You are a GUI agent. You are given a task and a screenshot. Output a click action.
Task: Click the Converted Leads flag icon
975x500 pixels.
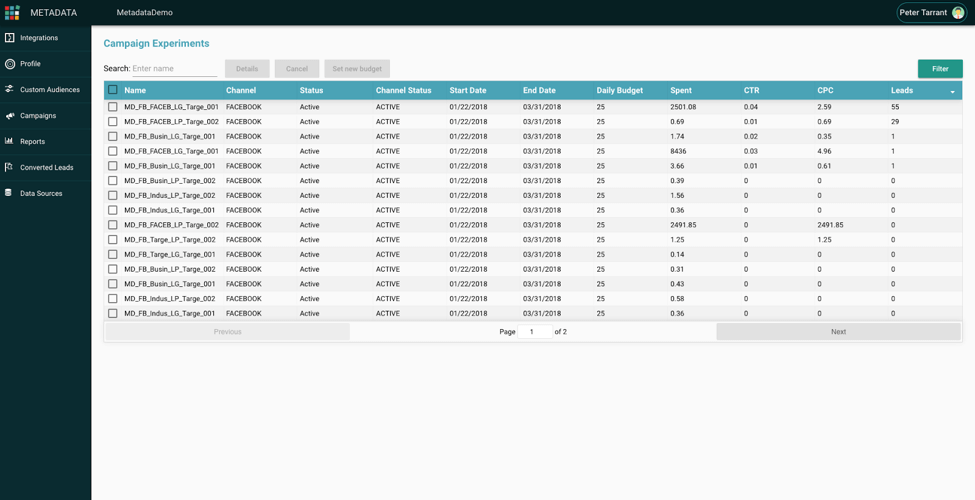click(9, 167)
